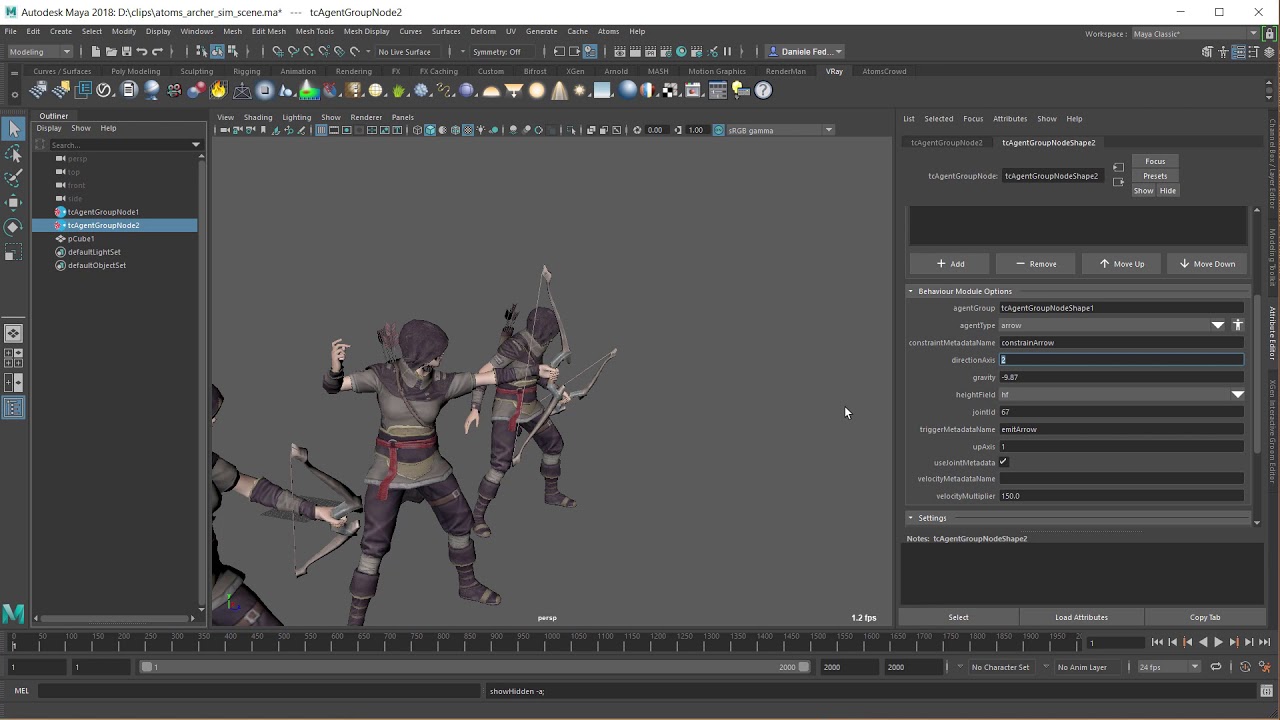The height and width of the screenshot is (720, 1280).
Task: Activate the Lasso Select tool
Action: point(13,153)
